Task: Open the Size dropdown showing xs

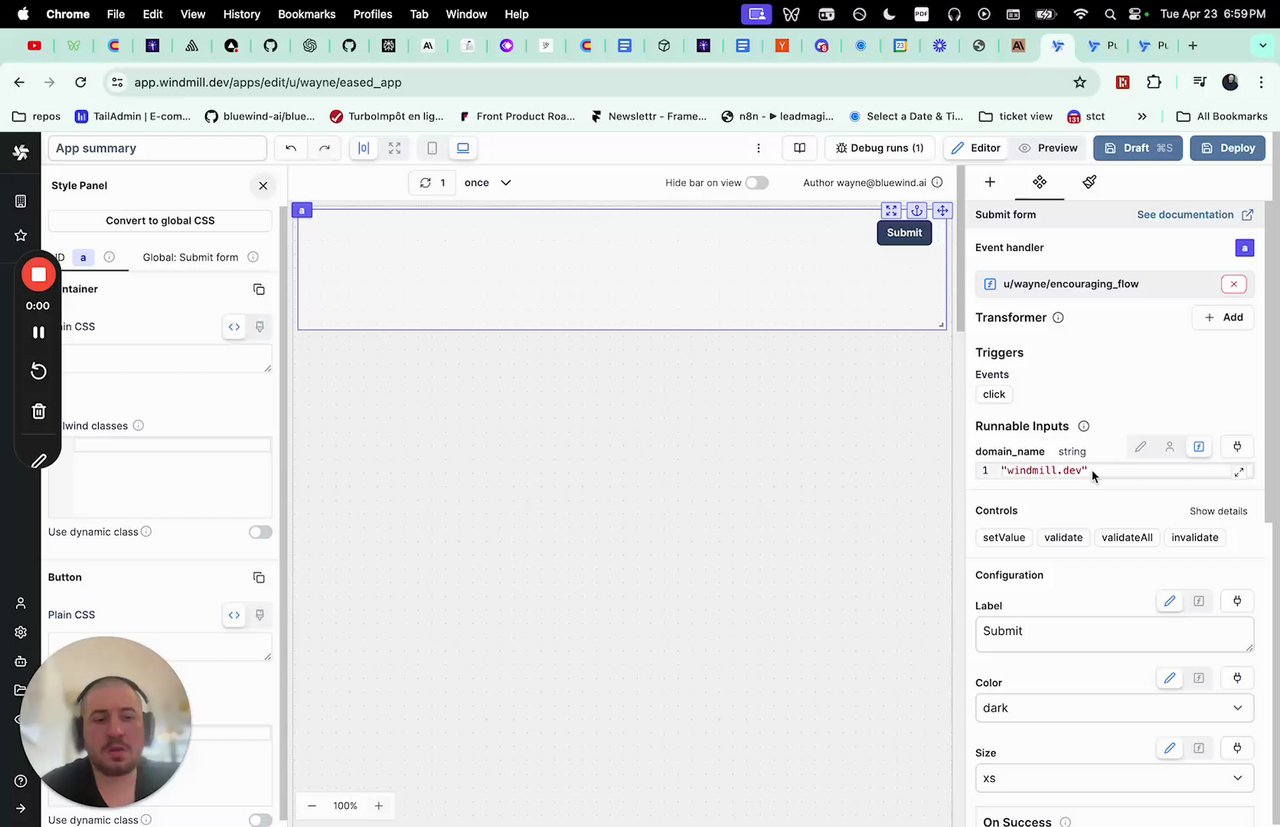Action: tap(1114, 778)
